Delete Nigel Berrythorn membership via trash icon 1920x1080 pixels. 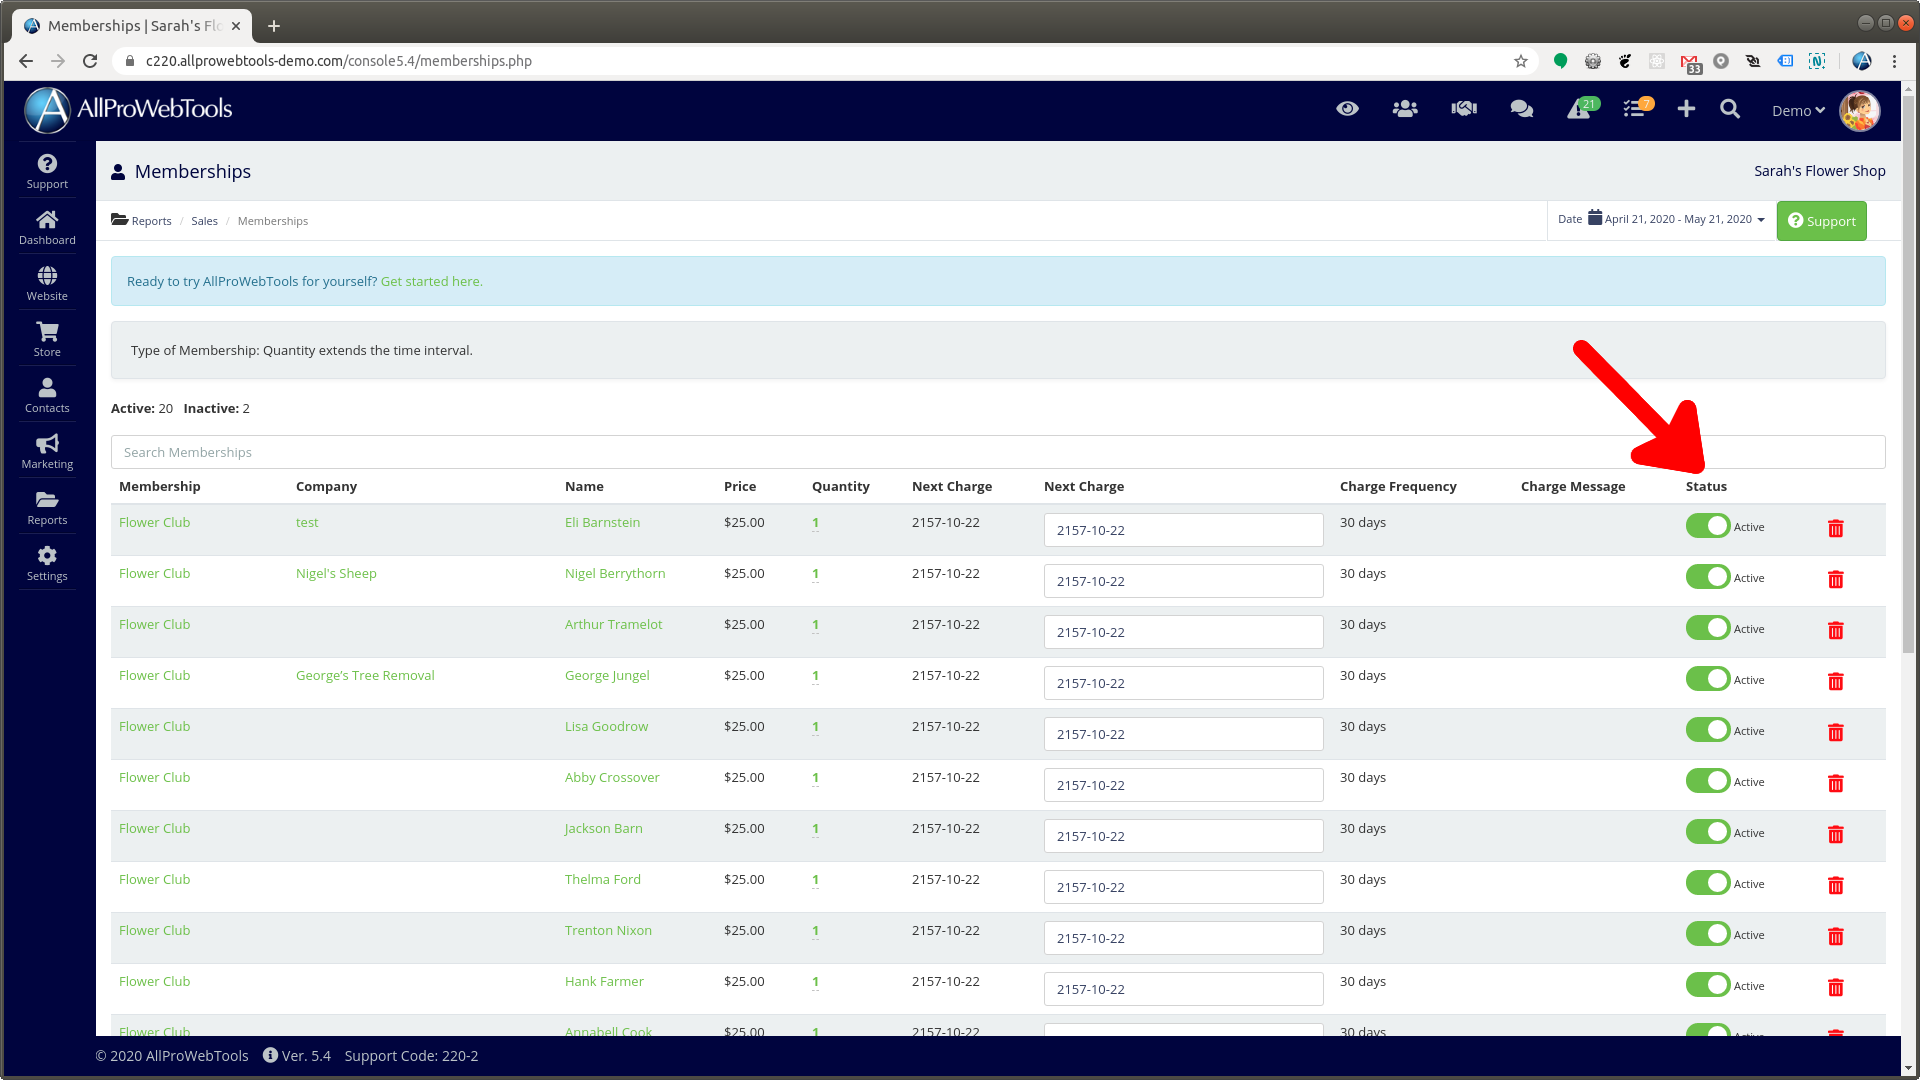1835,579
